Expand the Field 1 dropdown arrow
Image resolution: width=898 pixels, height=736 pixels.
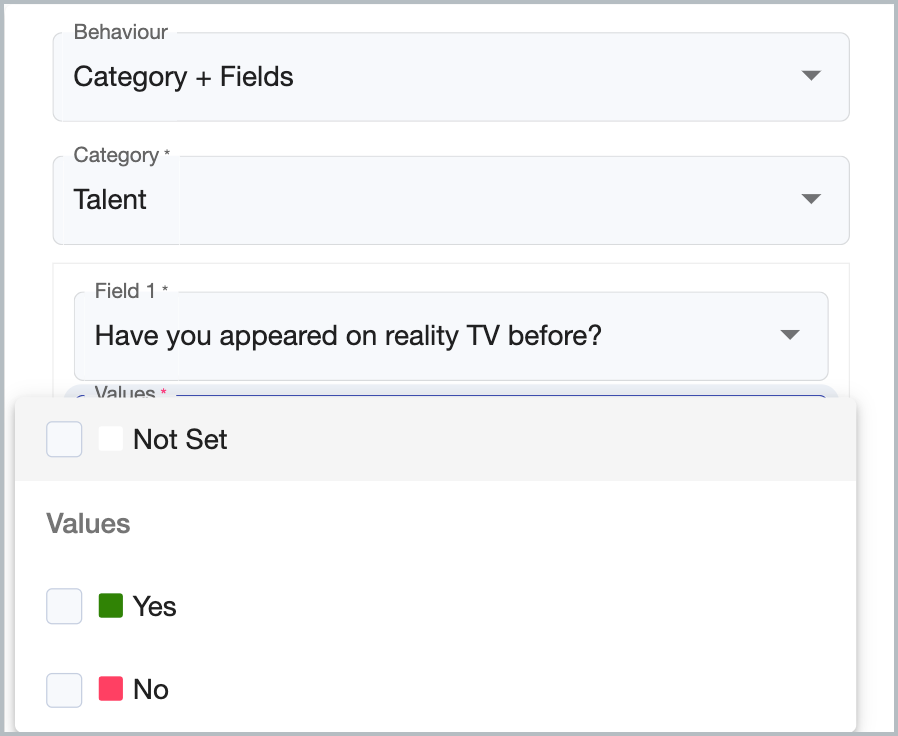click(790, 335)
